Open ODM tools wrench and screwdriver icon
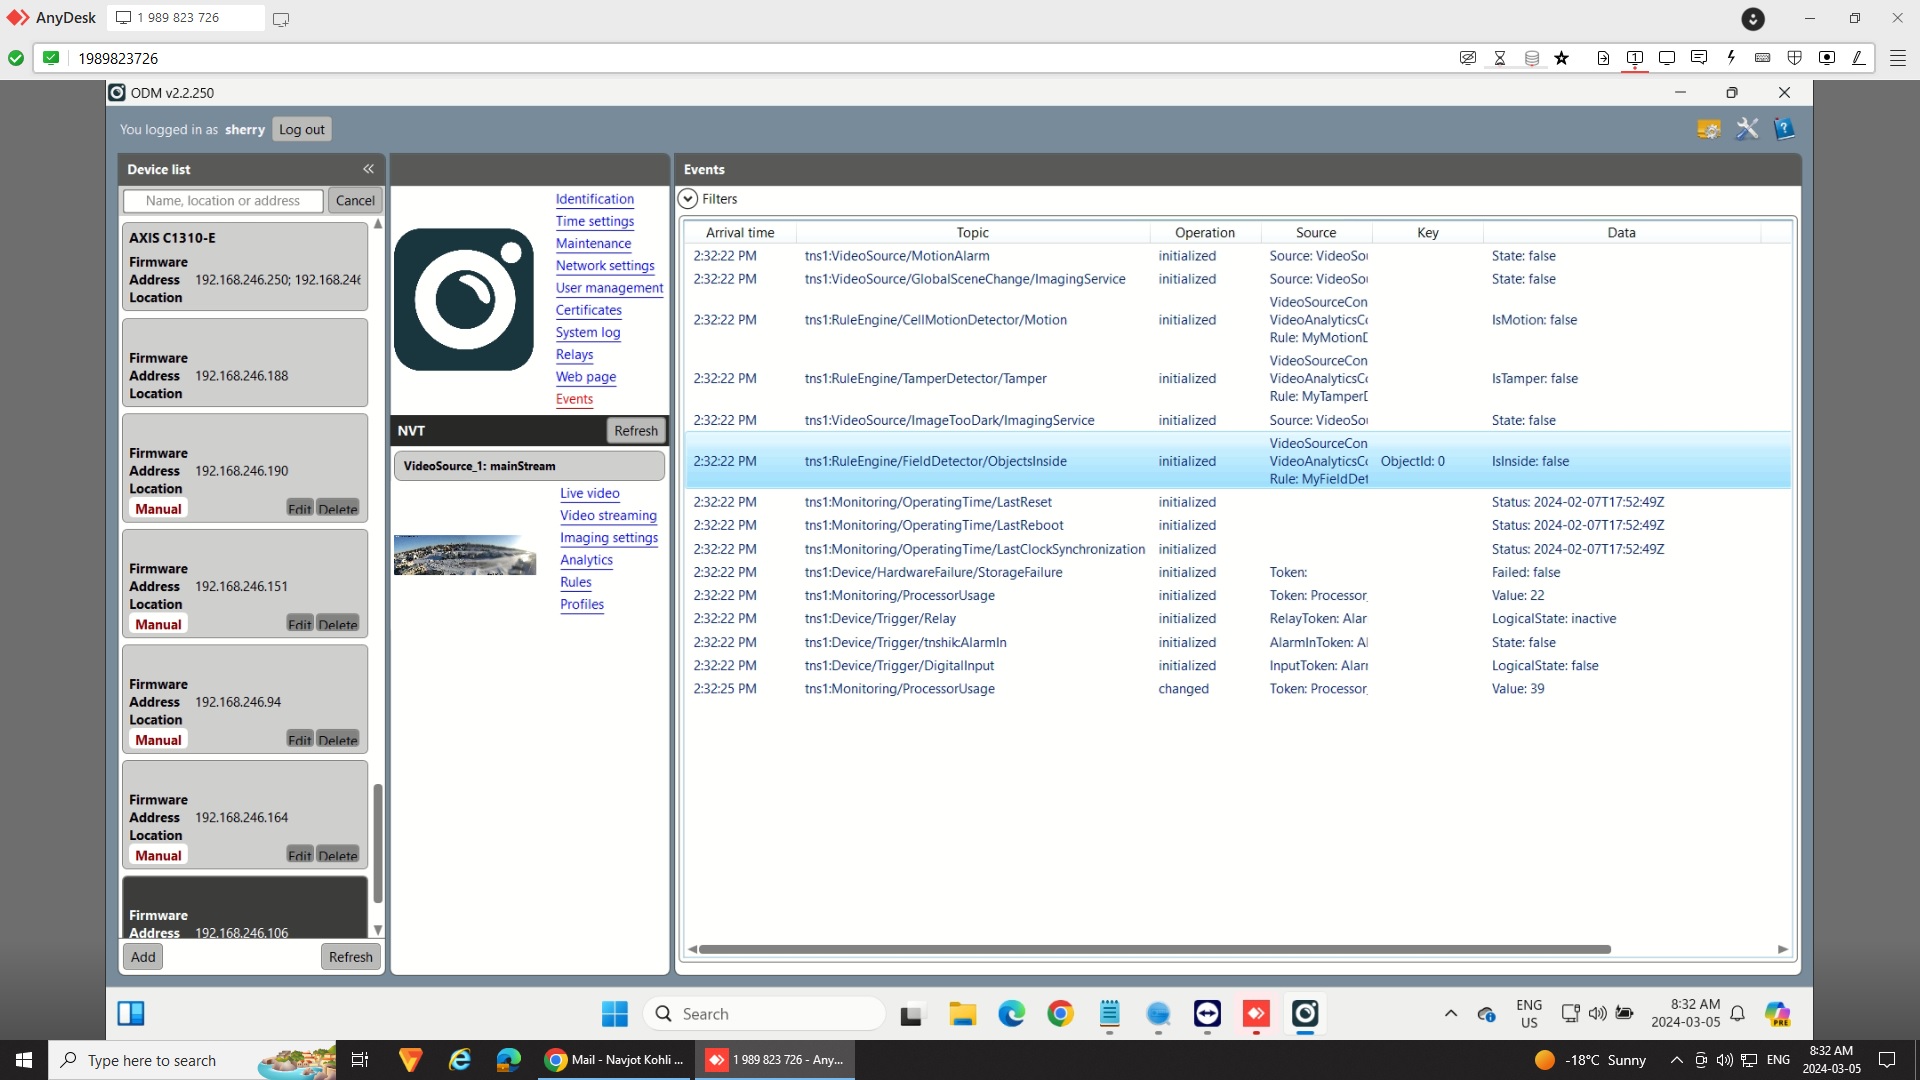 (1747, 129)
